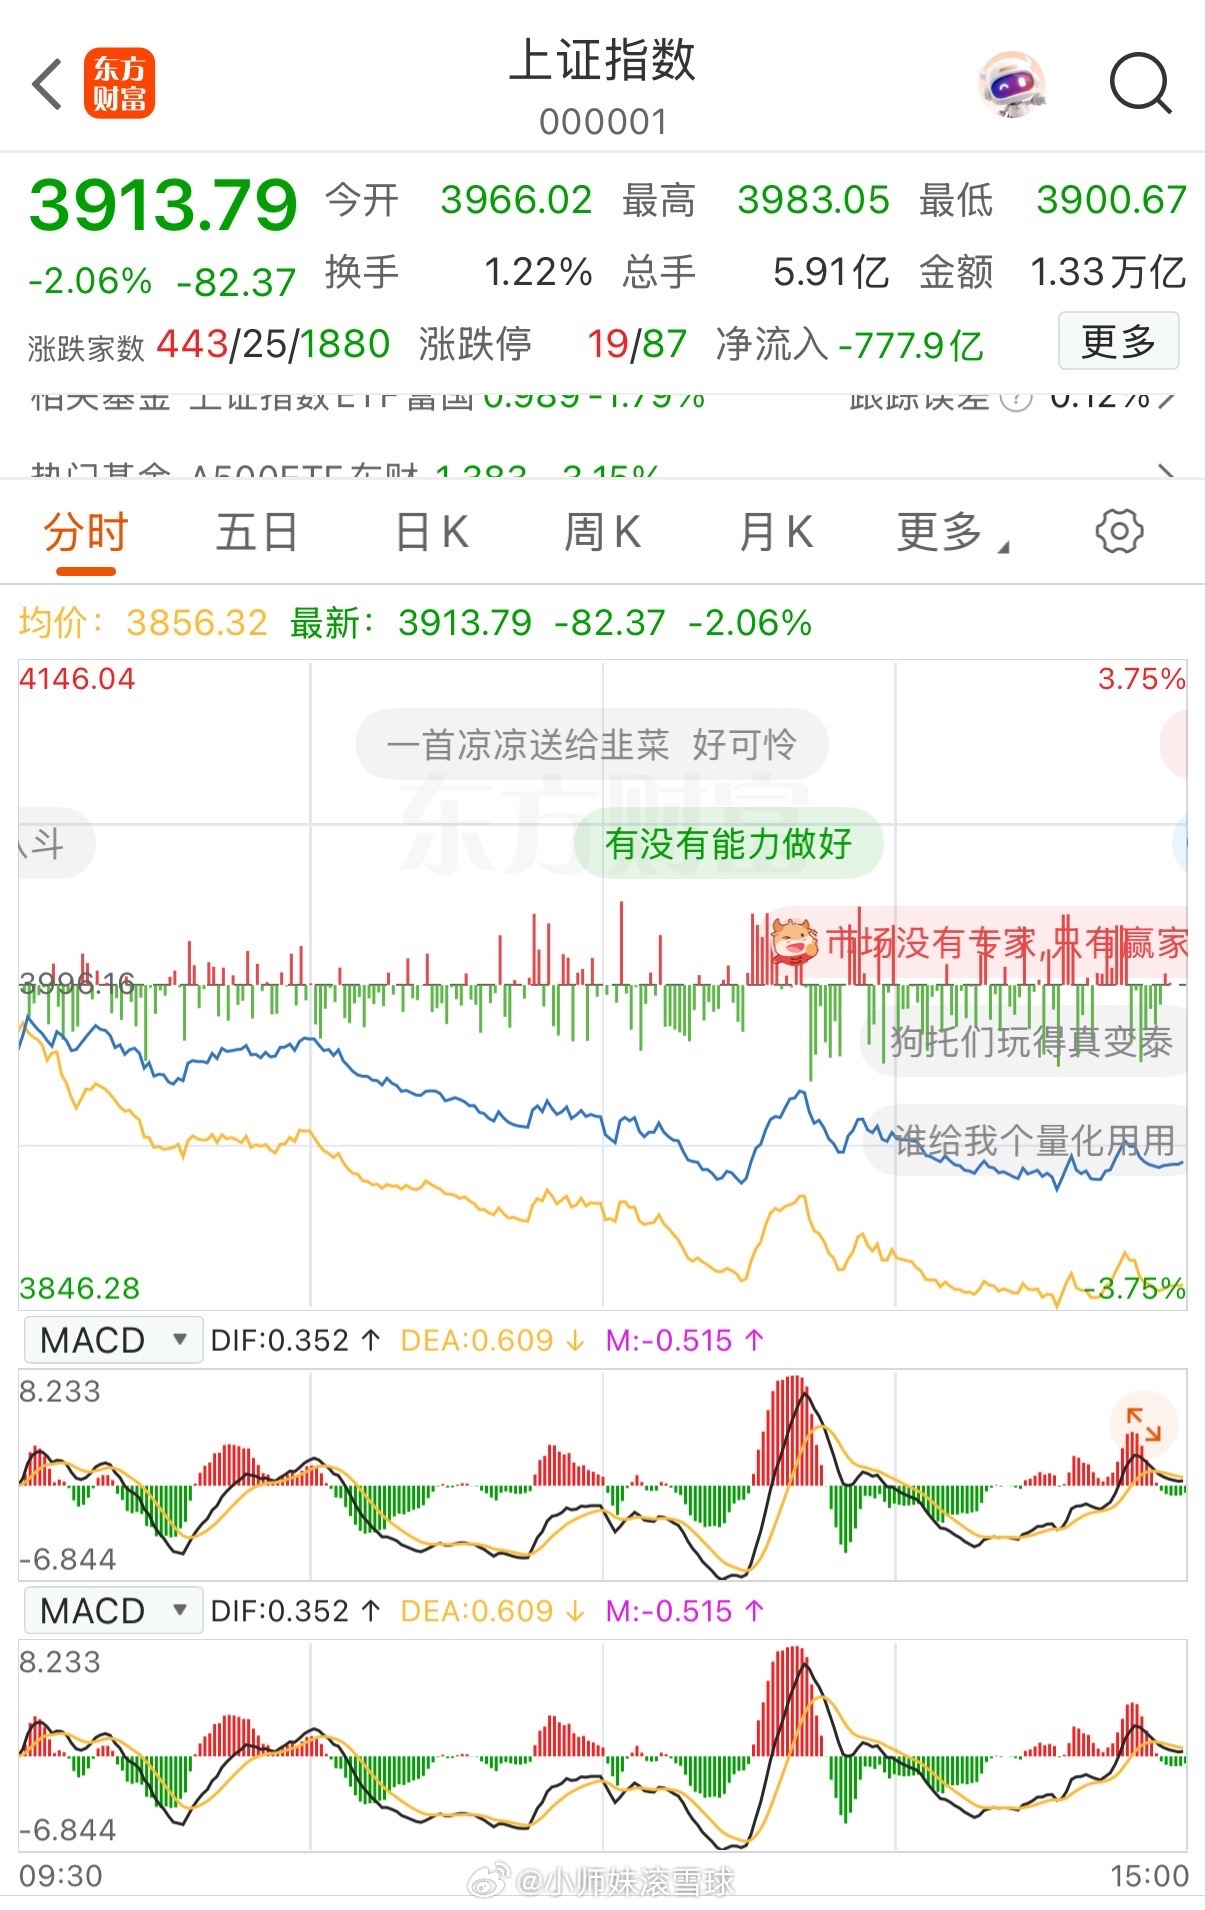The image size is (1205, 1910).
Task: Tap the second MACD histogram chart
Action: point(602,1746)
